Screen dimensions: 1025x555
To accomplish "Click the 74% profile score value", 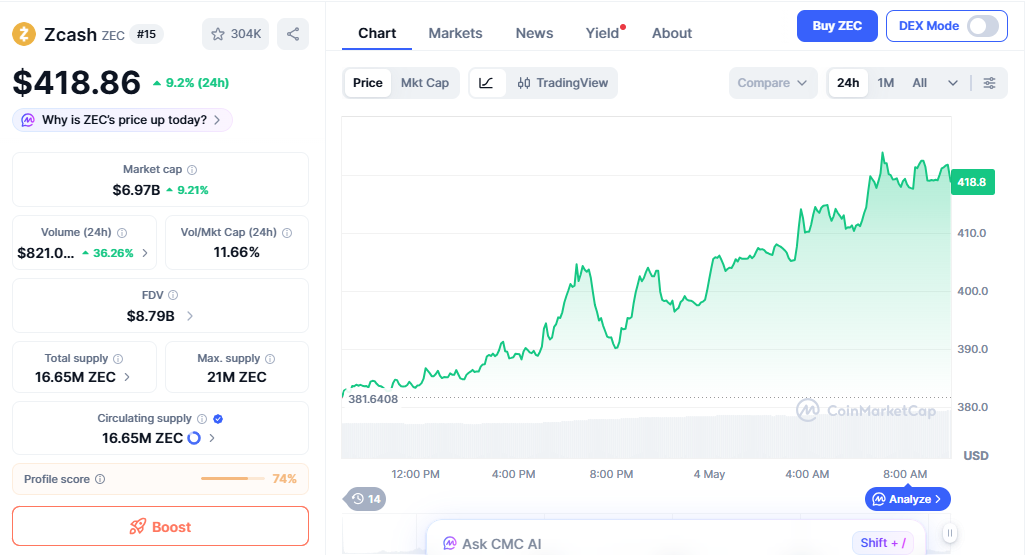I will tap(284, 479).
